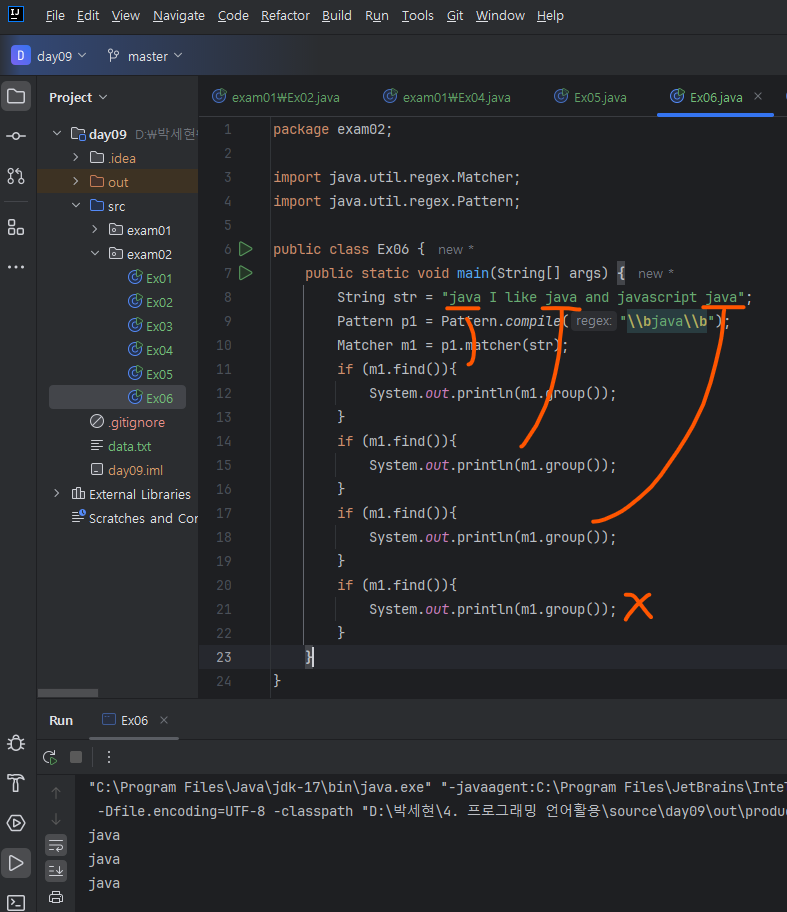Viewport: 787px width, 912px height.
Task: Toggle the Project tool window folder icon
Action: pos(16,97)
